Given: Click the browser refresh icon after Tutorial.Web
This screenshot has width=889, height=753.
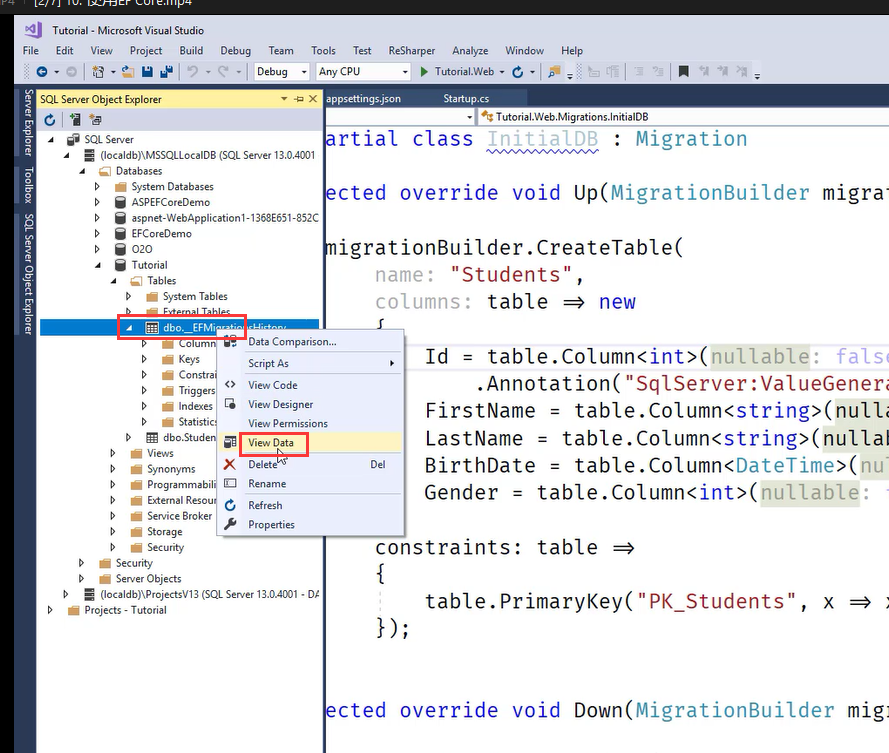Looking at the screenshot, I should point(518,71).
